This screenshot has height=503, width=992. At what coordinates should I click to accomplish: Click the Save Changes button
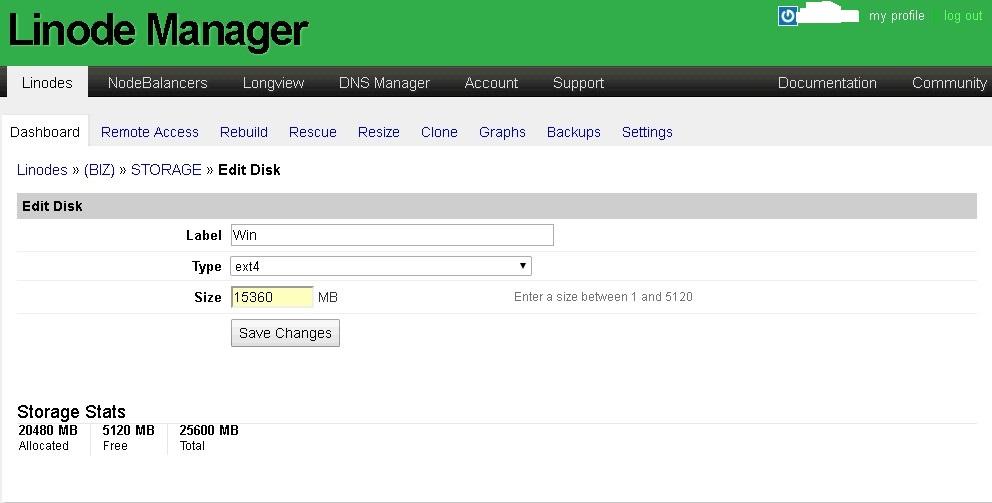pos(285,333)
